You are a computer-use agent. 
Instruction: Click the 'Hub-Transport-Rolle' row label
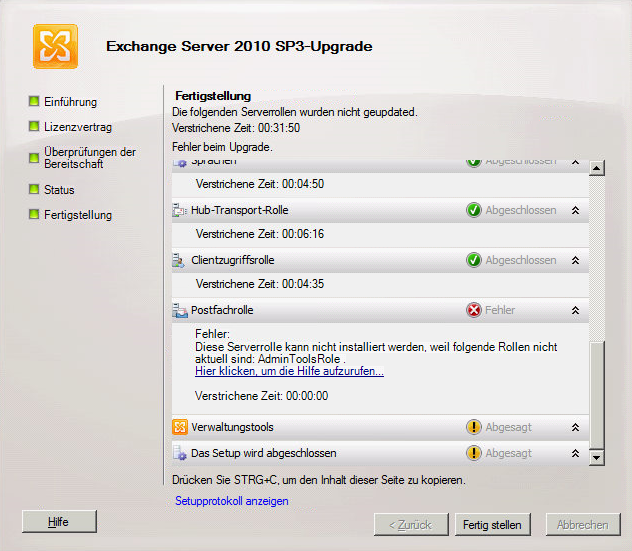point(239,210)
